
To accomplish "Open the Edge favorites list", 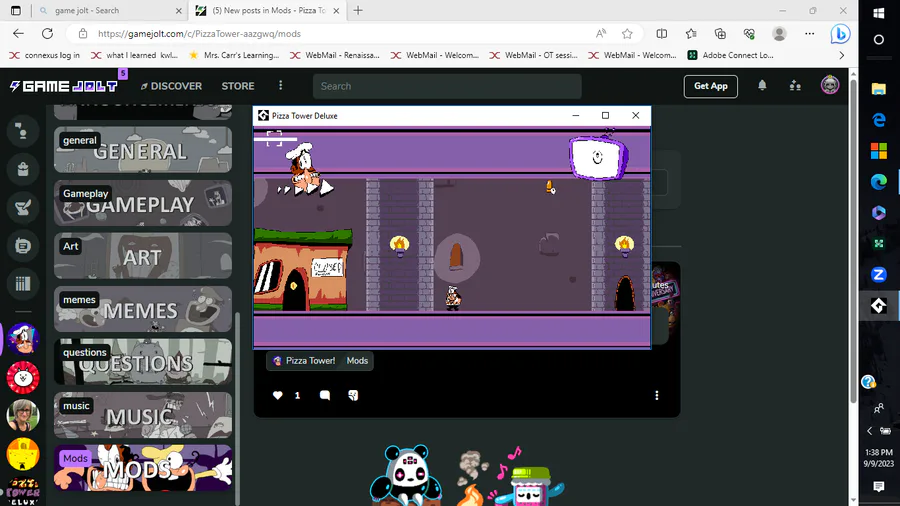I will (x=691, y=34).
